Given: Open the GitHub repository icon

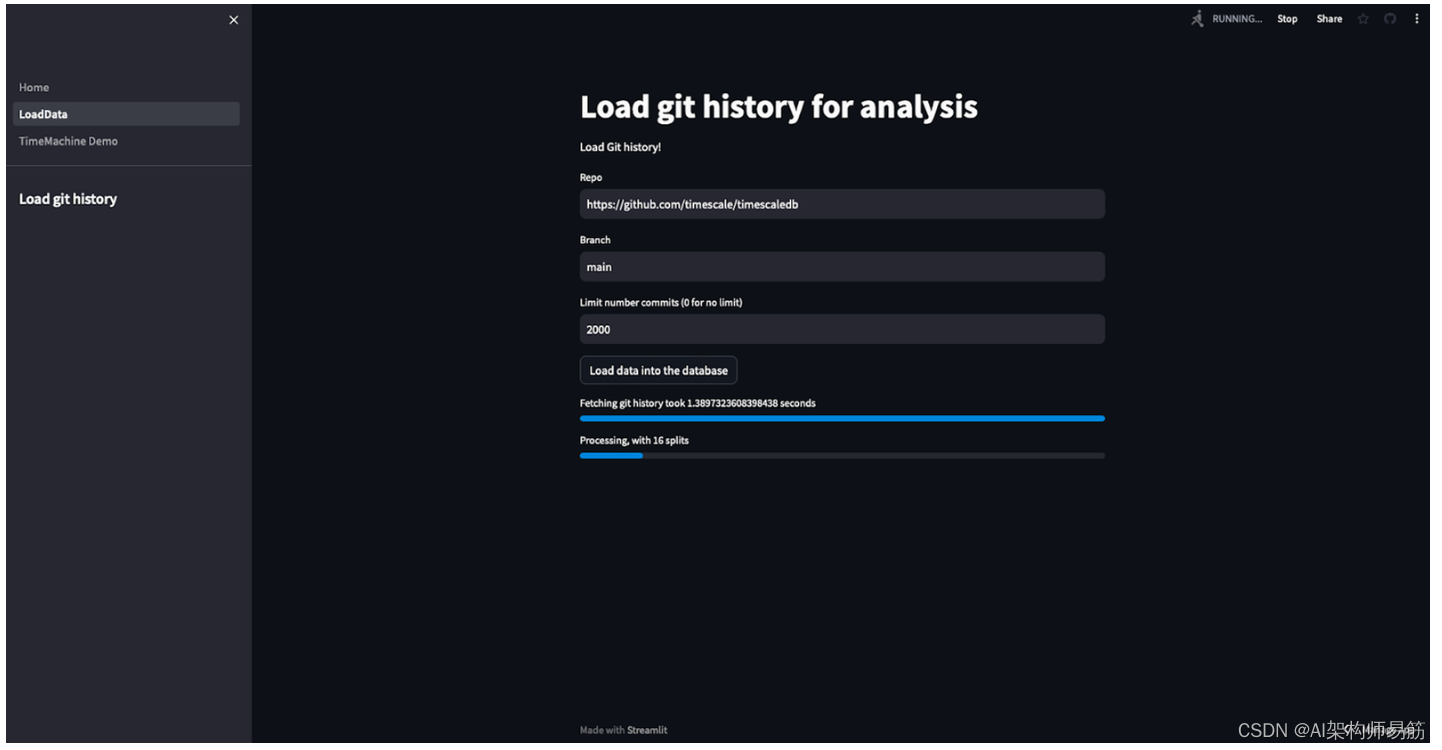Looking at the screenshot, I should tap(1390, 19).
